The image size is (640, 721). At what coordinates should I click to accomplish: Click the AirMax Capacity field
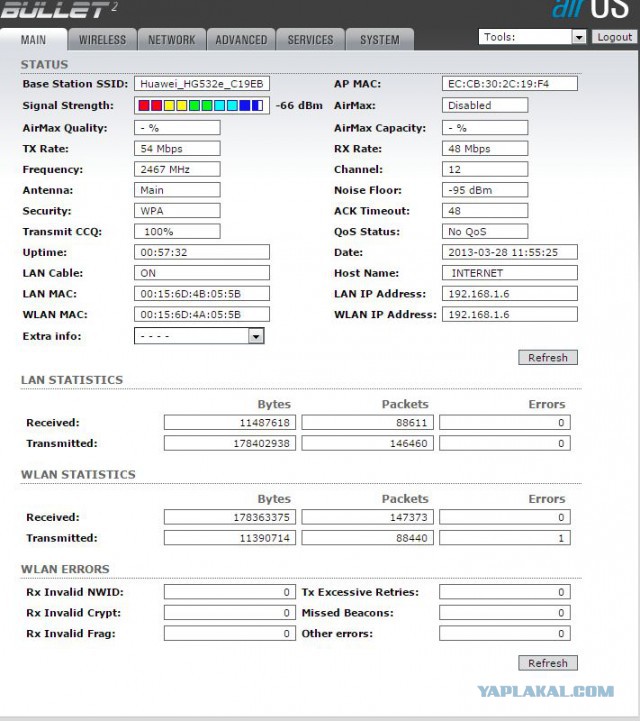(x=485, y=127)
